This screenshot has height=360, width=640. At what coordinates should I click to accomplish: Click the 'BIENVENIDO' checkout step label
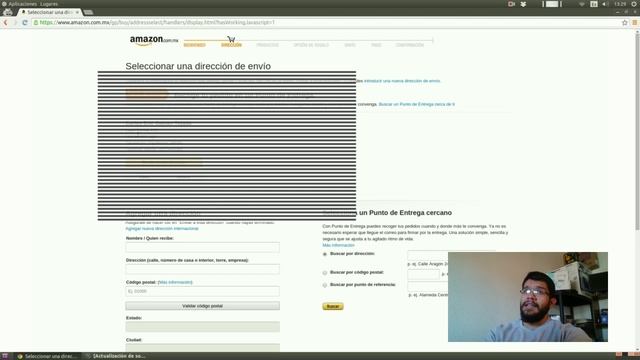194,45
